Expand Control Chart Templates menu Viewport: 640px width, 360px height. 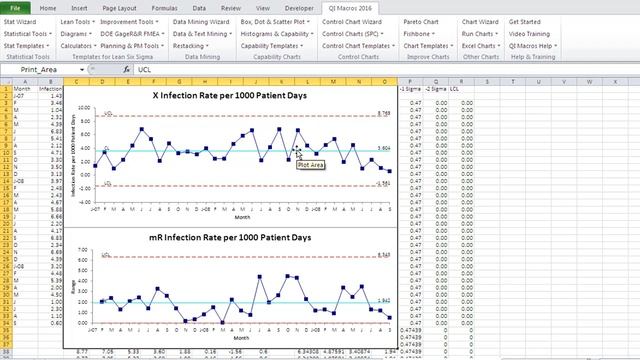(358, 46)
